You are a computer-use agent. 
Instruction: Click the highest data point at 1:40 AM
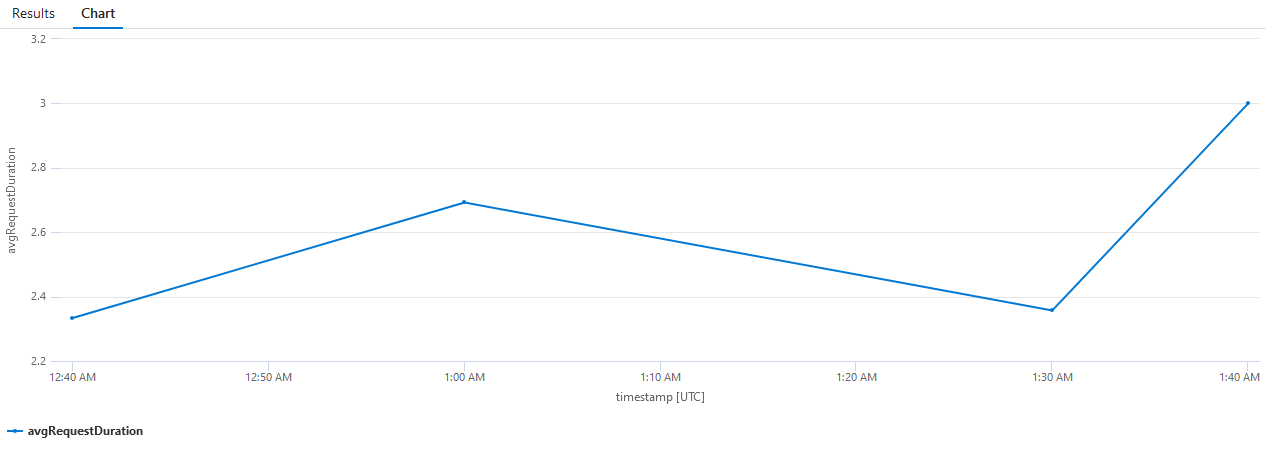(x=1248, y=103)
